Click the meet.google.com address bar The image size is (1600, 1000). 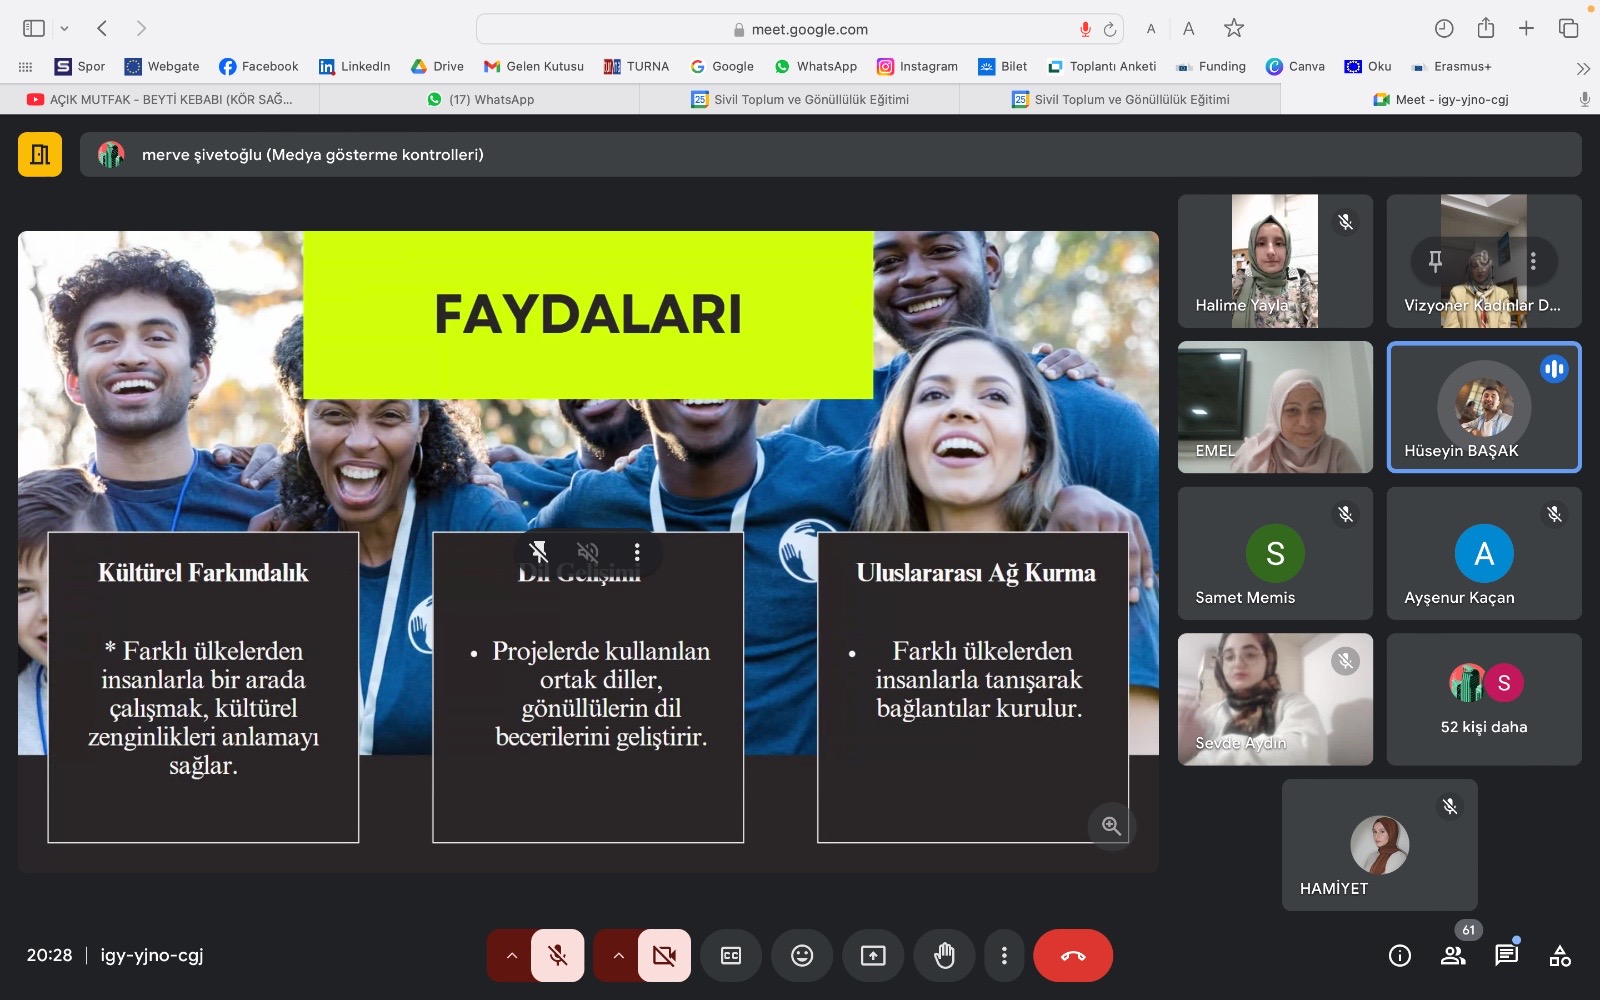coord(800,29)
